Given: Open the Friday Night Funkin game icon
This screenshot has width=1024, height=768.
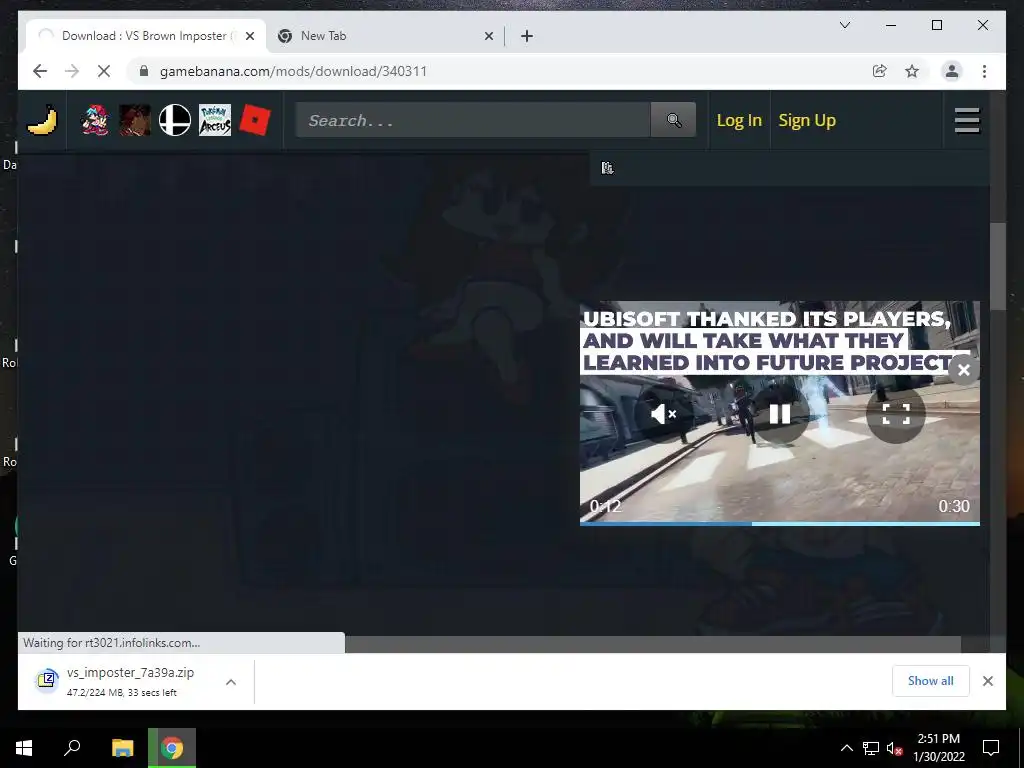Looking at the screenshot, I should [95, 120].
